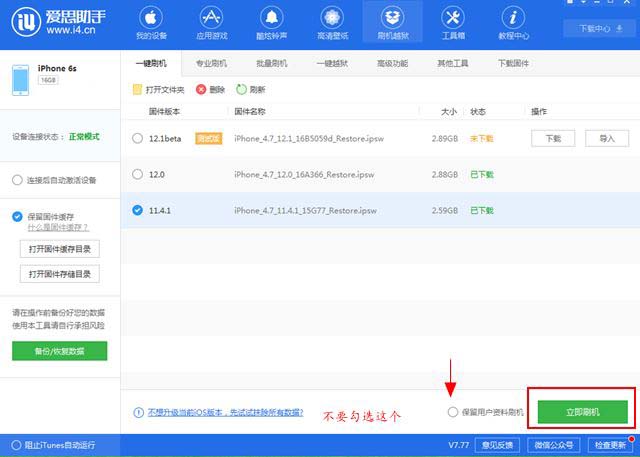This screenshot has height=457, width=640.
Task: Click the 2.88GB size value
Action: [444, 175]
